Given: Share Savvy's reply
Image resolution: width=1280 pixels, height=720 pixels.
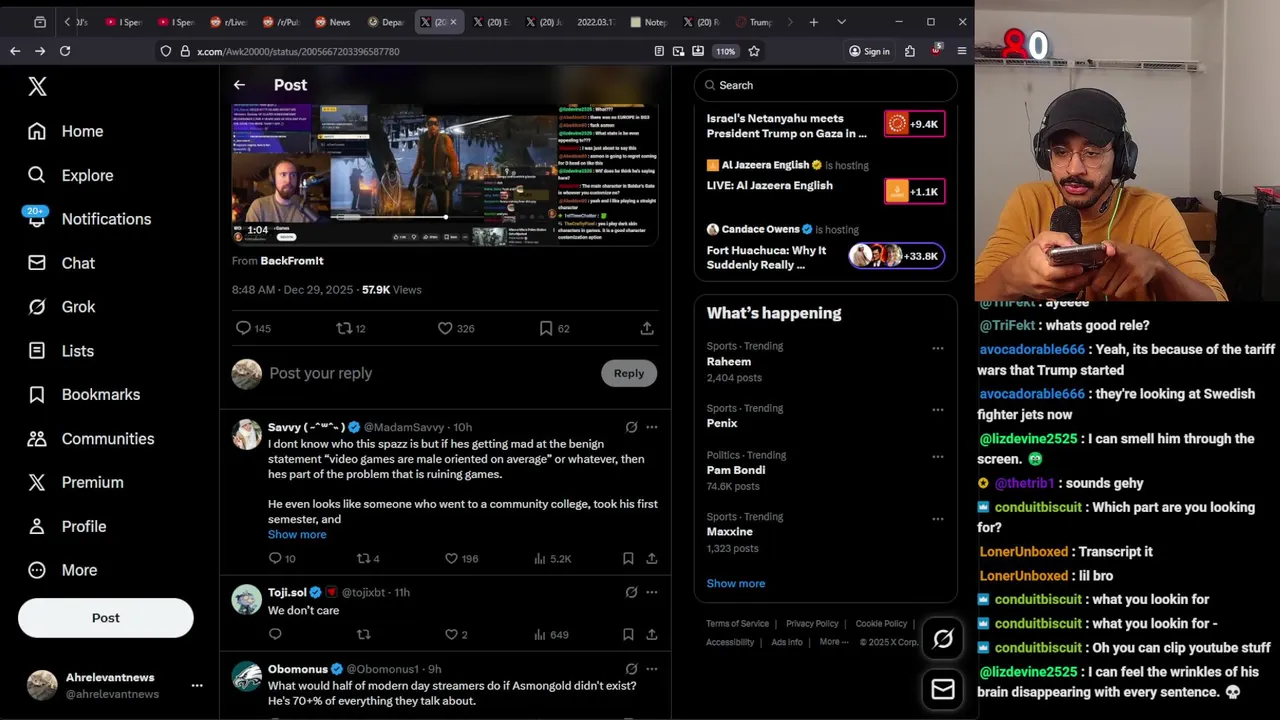Looking at the screenshot, I should tap(652, 559).
